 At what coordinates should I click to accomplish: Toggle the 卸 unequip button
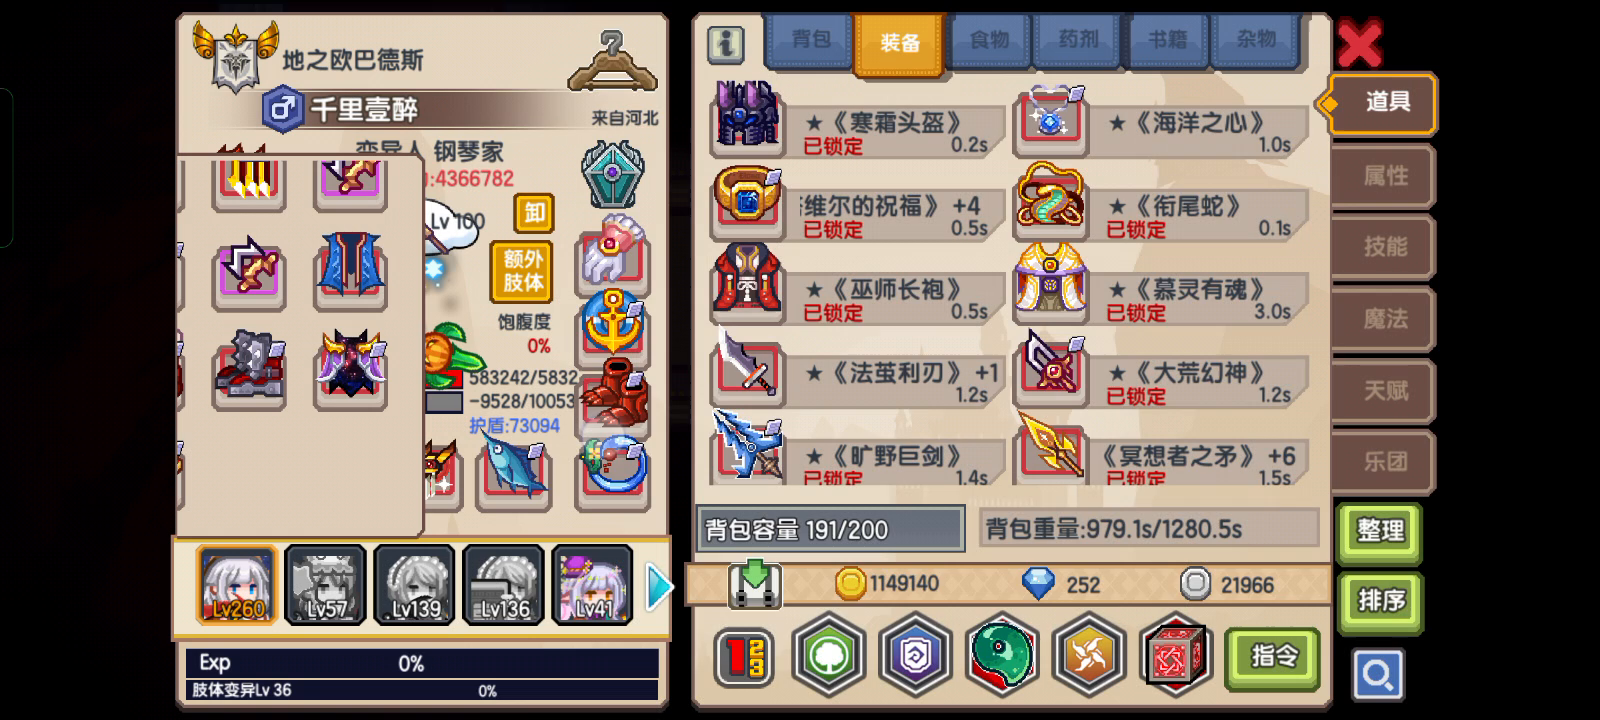coord(534,212)
